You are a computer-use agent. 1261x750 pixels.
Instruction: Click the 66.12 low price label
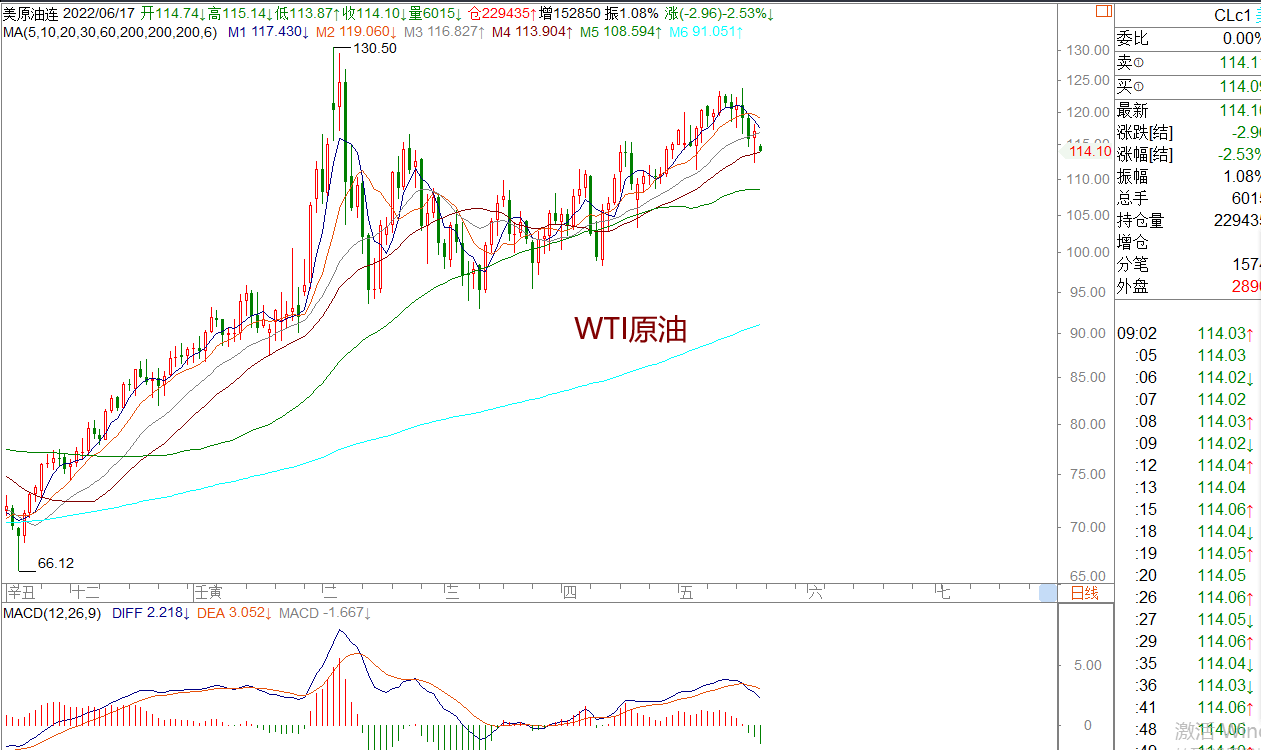click(x=56, y=563)
